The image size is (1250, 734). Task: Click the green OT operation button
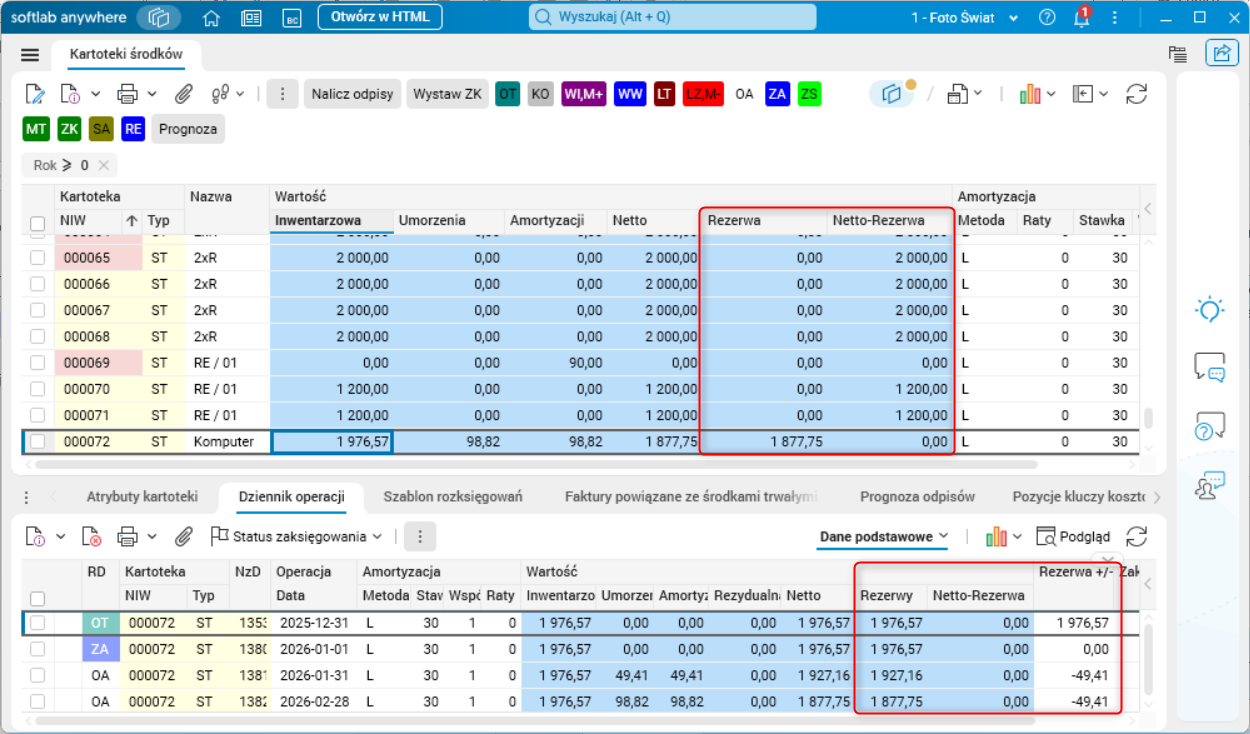(508, 94)
